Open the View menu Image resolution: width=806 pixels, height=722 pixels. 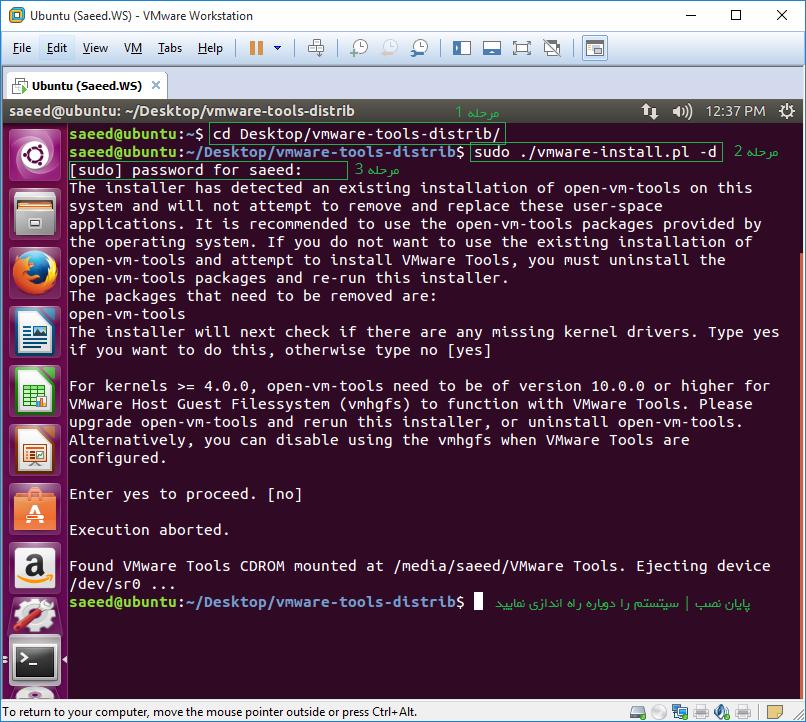coord(95,48)
